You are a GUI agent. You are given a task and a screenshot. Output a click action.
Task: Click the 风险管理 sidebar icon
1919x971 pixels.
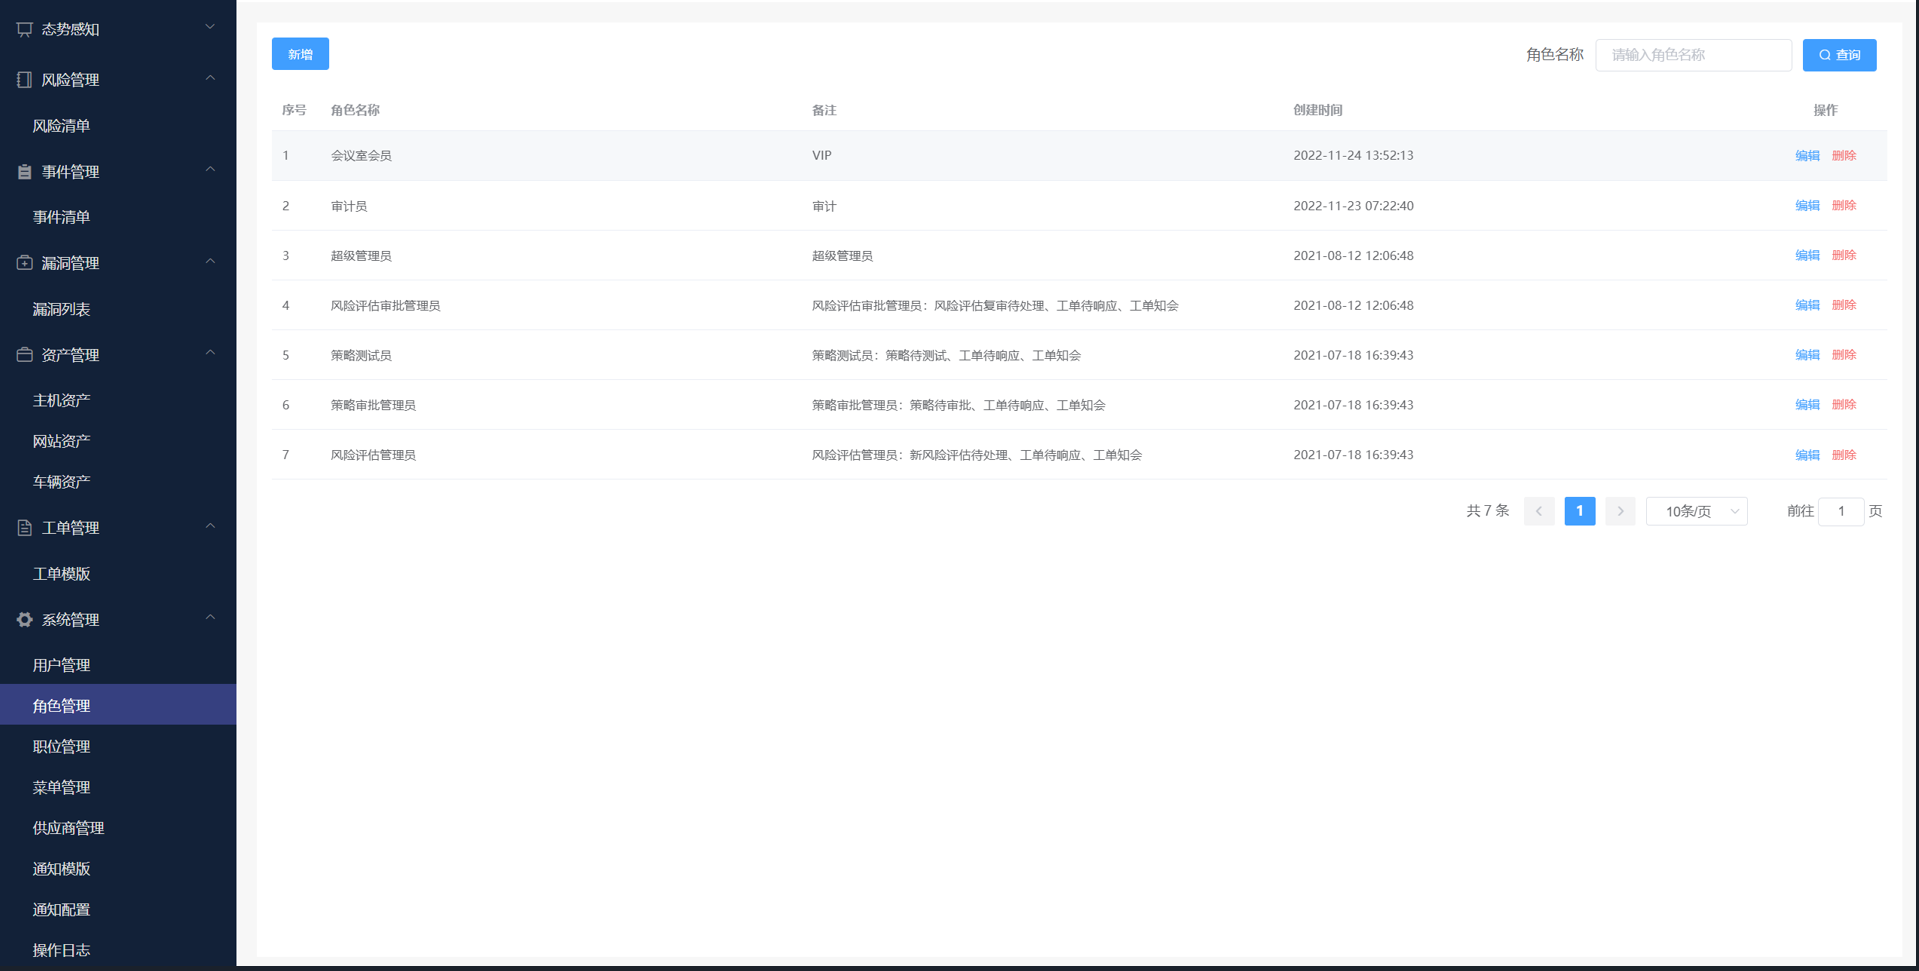point(24,79)
